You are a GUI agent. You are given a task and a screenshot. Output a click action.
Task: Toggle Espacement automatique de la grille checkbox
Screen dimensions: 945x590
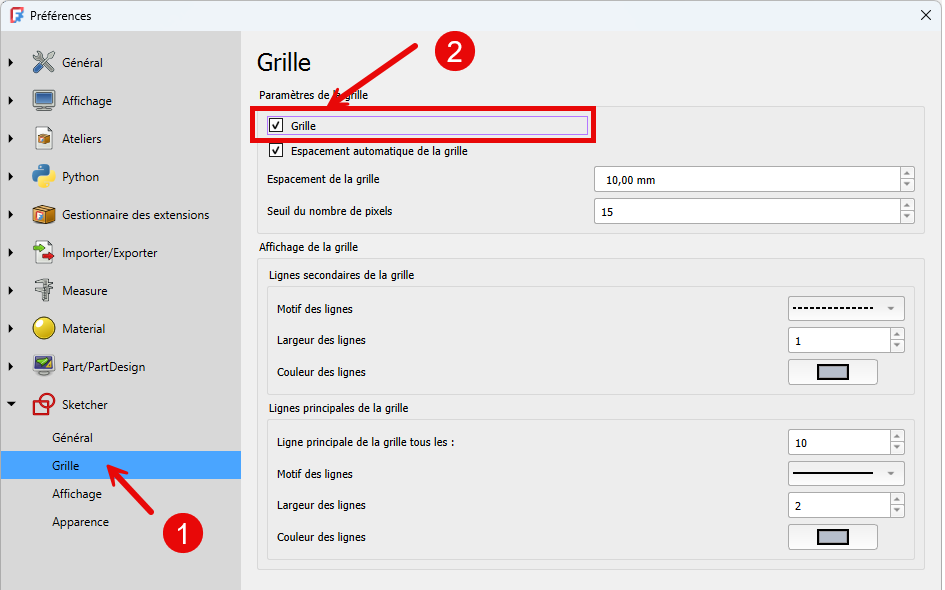(x=276, y=151)
